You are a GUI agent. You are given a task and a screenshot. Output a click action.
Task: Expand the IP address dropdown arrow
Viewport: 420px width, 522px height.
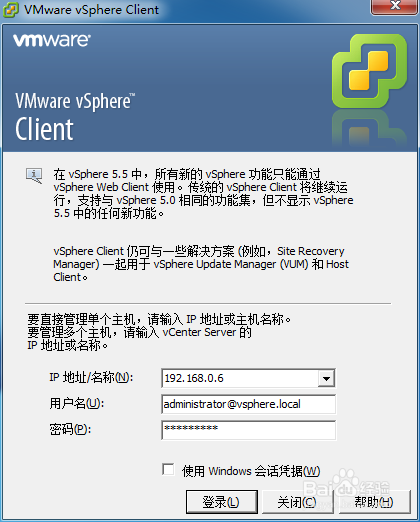click(326, 378)
